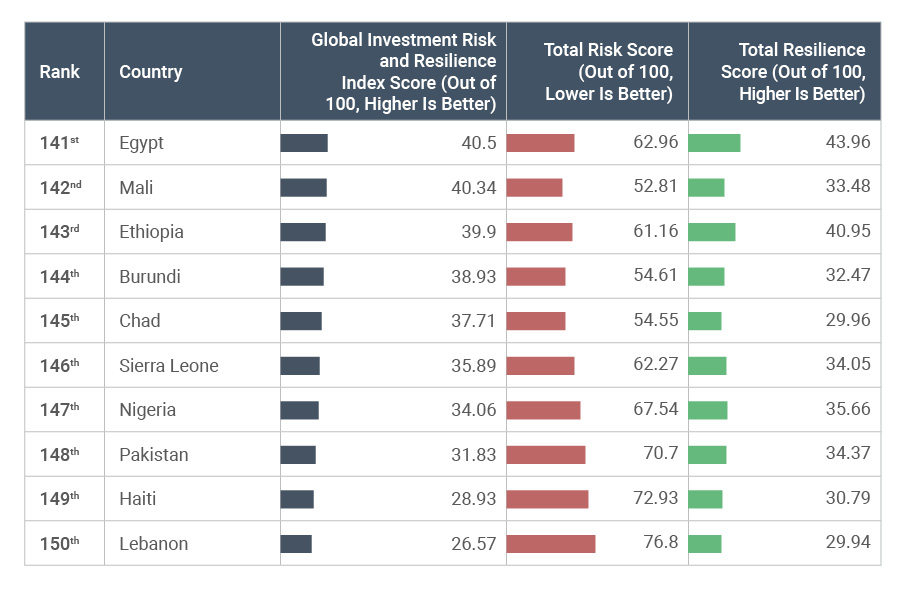Click Nigeria's index score value 34.06
905x590 pixels.
473,410
